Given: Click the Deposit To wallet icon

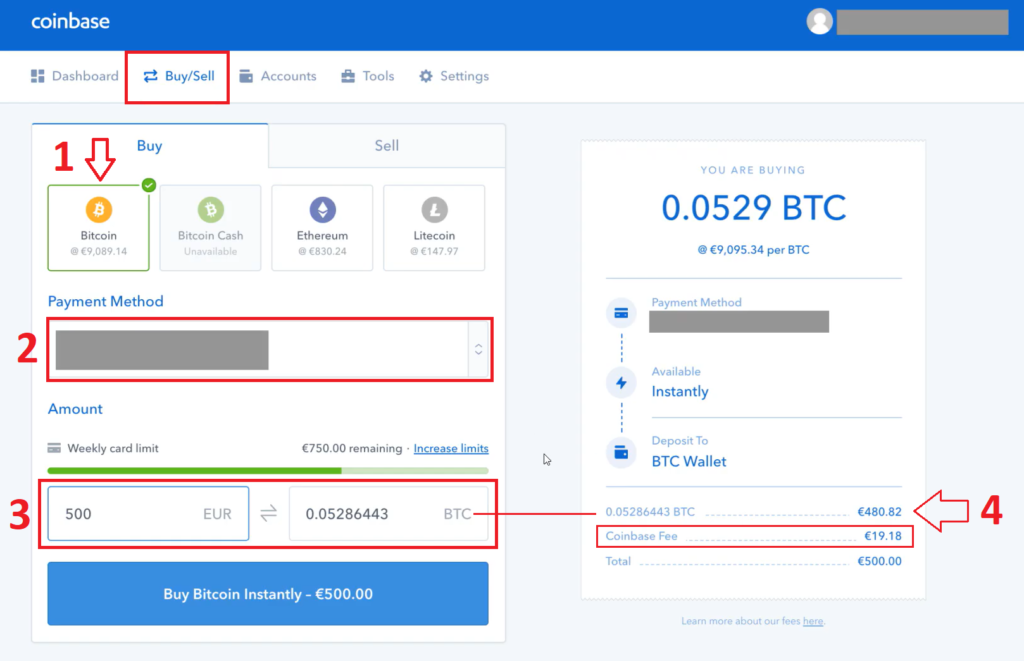Looking at the screenshot, I should (x=621, y=452).
